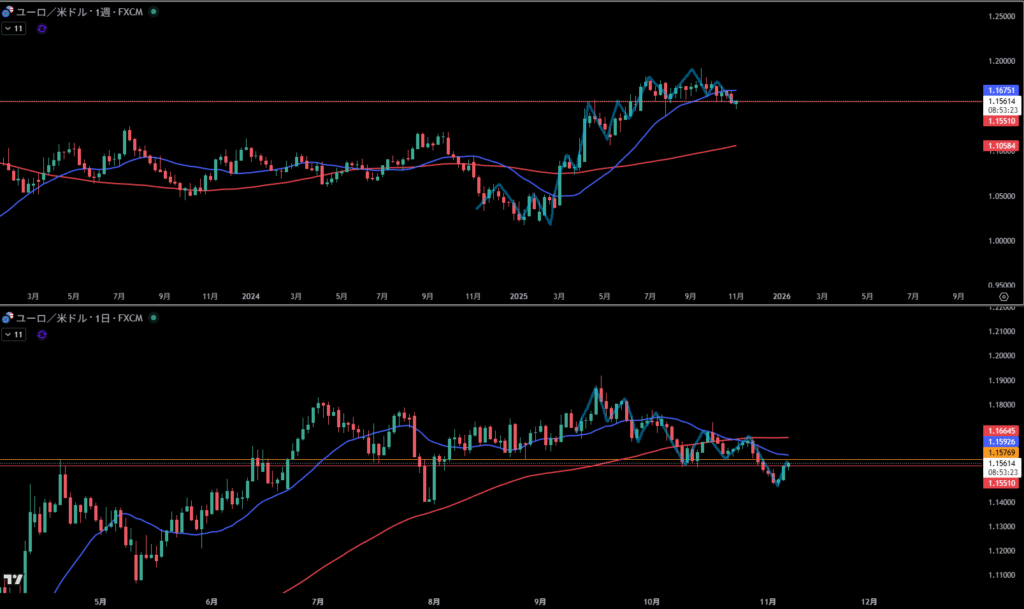Click the EUR/USD flag icon on weekly chart
The width and height of the screenshot is (1024, 609).
coord(9,13)
